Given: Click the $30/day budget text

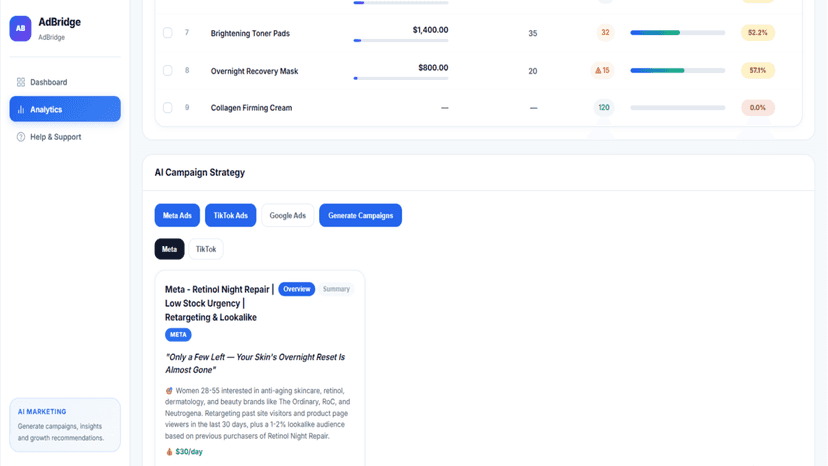Looking at the screenshot, I should pyautogui.click(x=189, y=452).
